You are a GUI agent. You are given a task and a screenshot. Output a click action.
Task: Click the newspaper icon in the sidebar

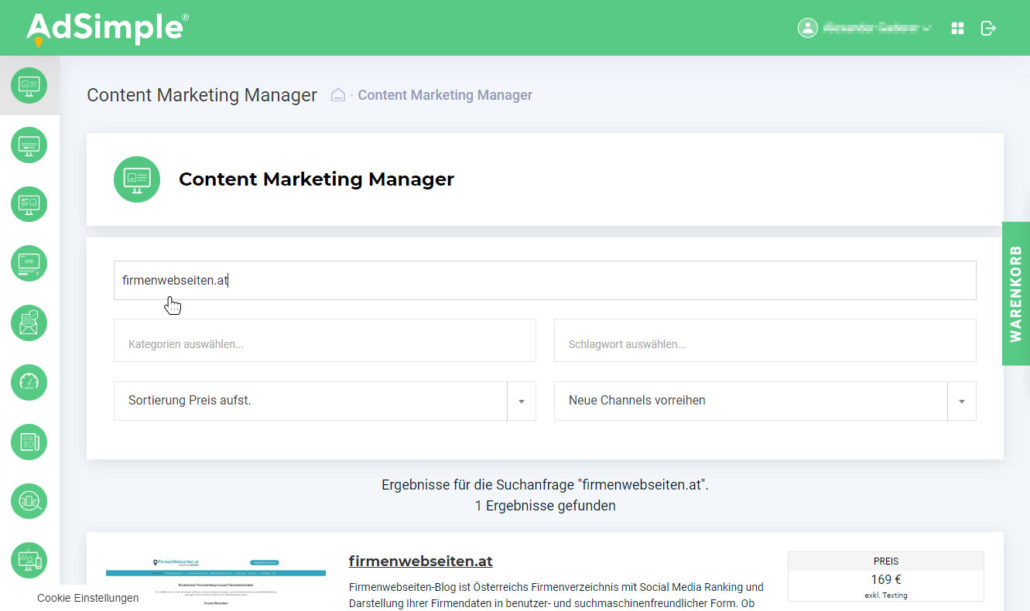[x=29, y=441]
